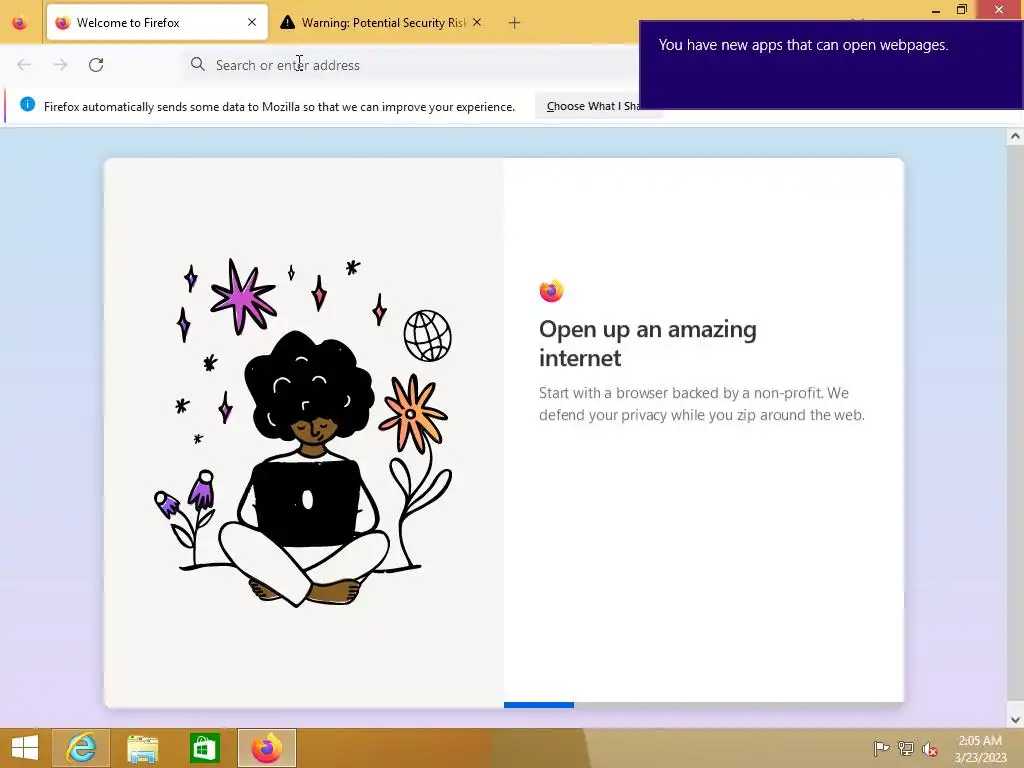
Task: Click the network icon in system tray
Action: pyautogui.click(x=906, y=748)
